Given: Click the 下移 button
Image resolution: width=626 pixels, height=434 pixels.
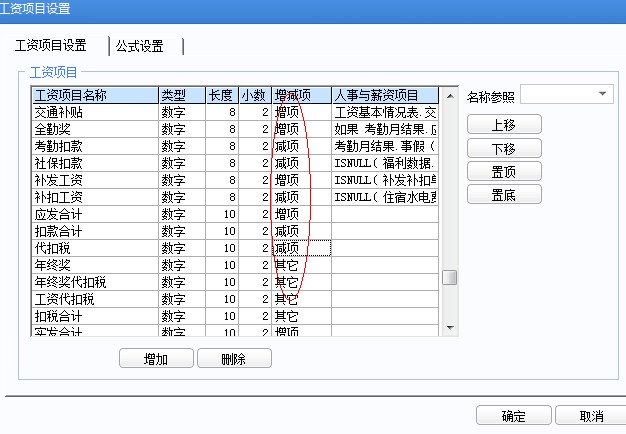Looking at the screenshot, I should (x=504, y=148).
